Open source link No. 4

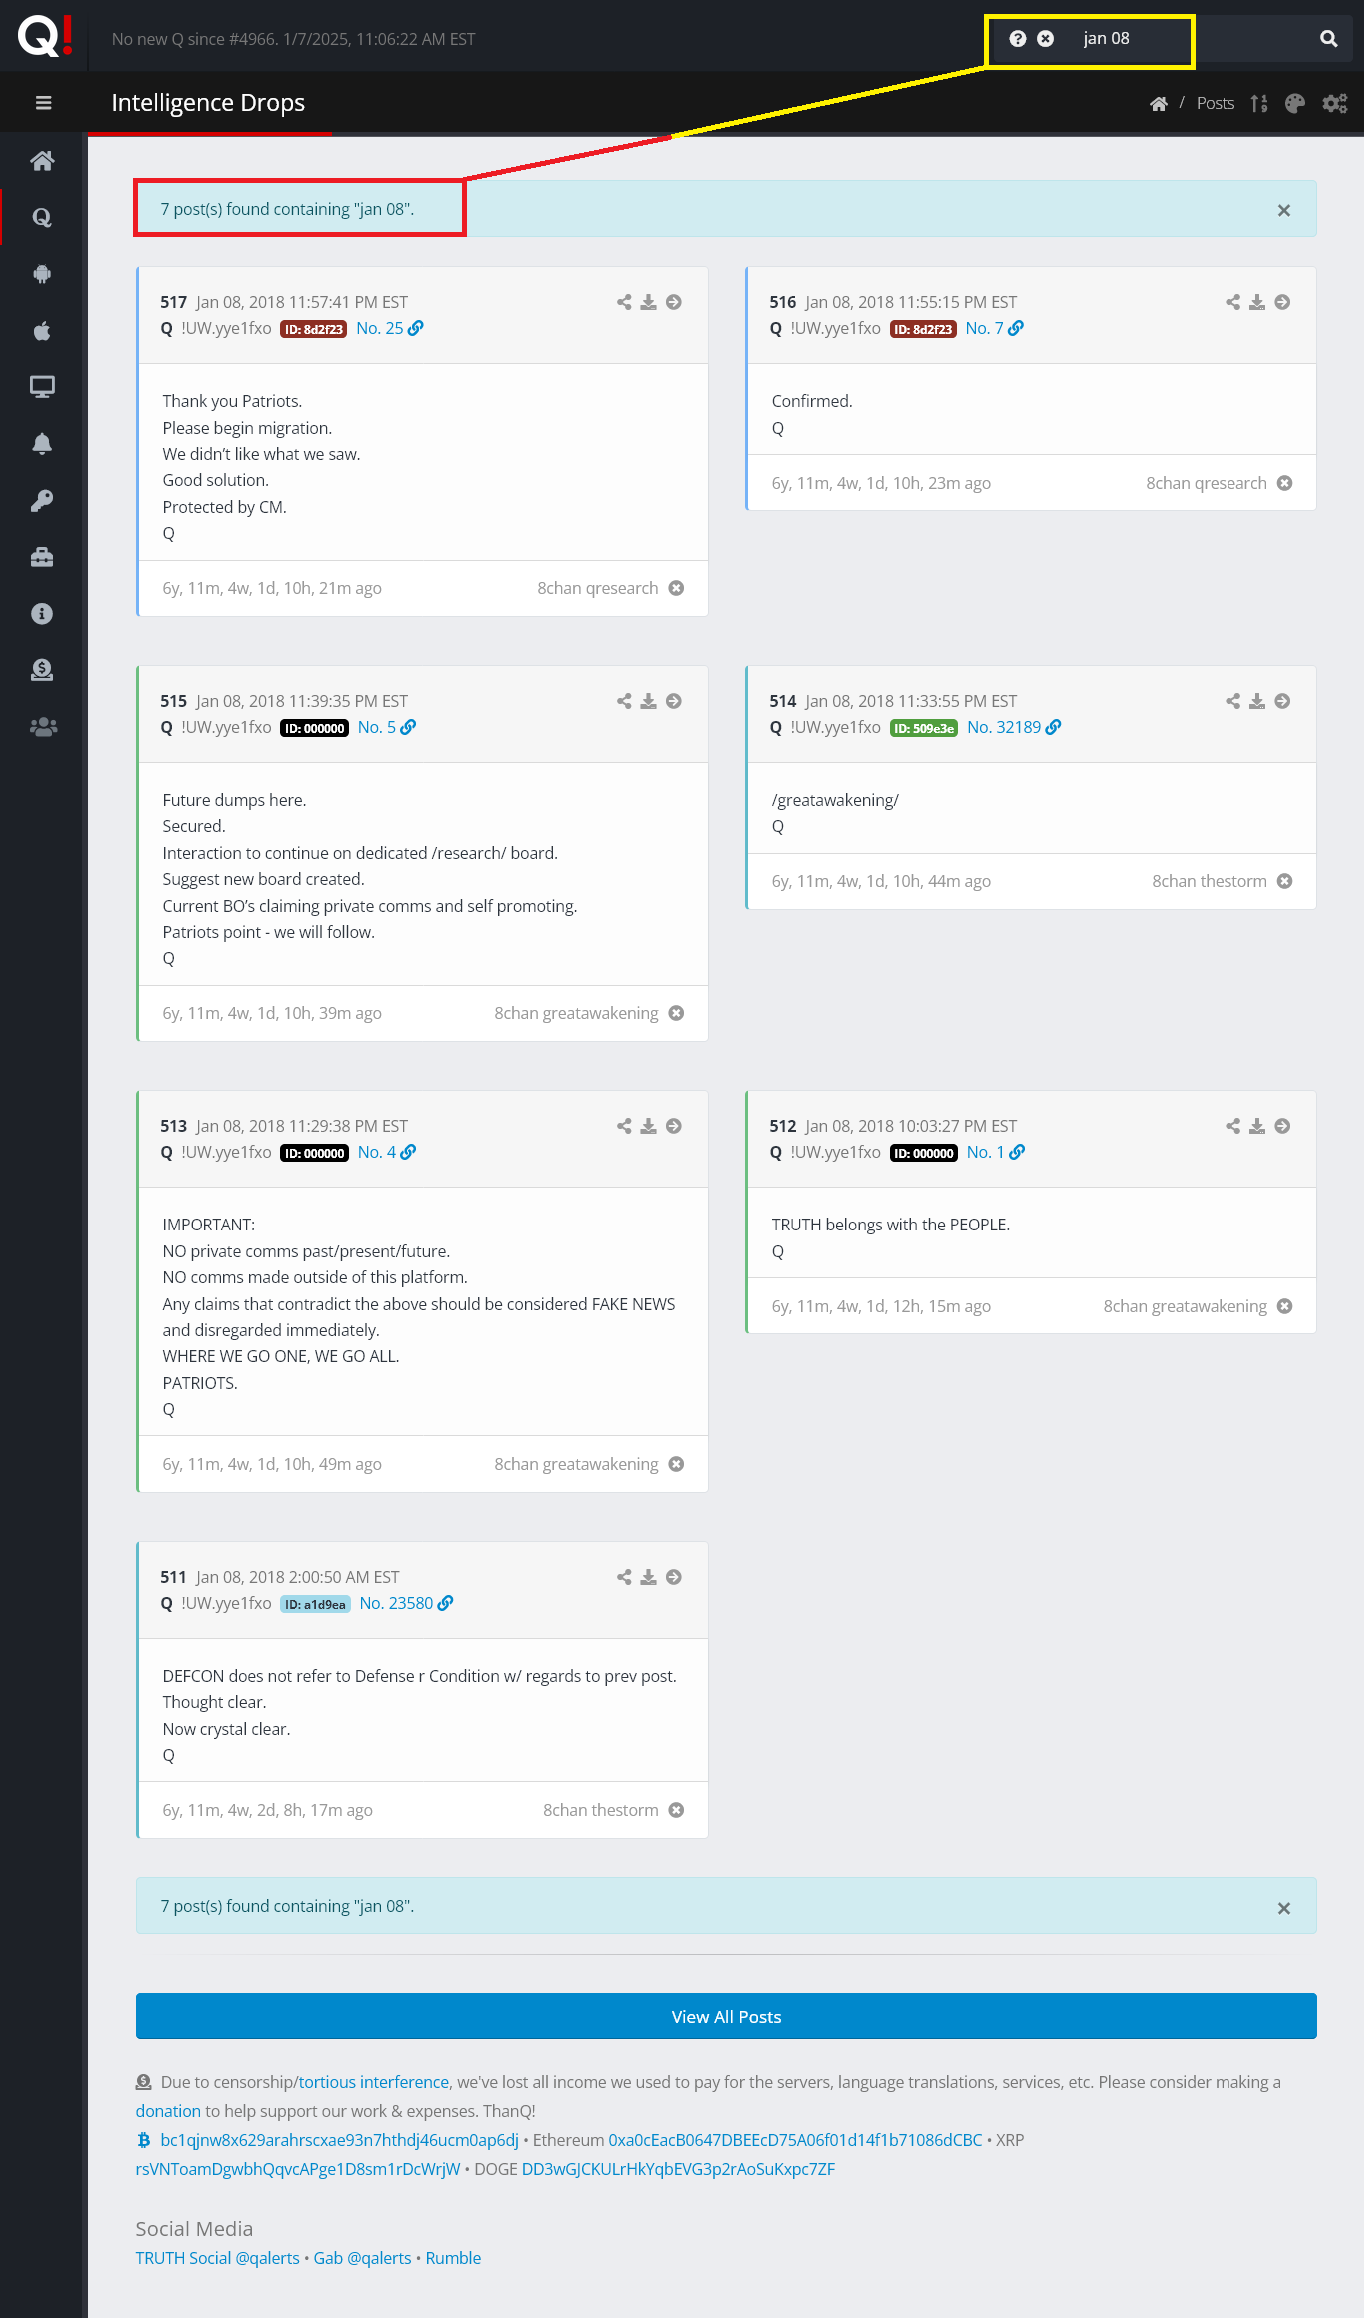(x=387, y=1152)
